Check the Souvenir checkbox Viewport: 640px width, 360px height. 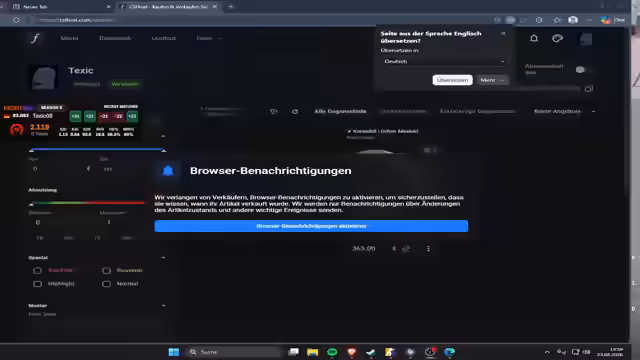pyautogui.click(x=107, y=270)
